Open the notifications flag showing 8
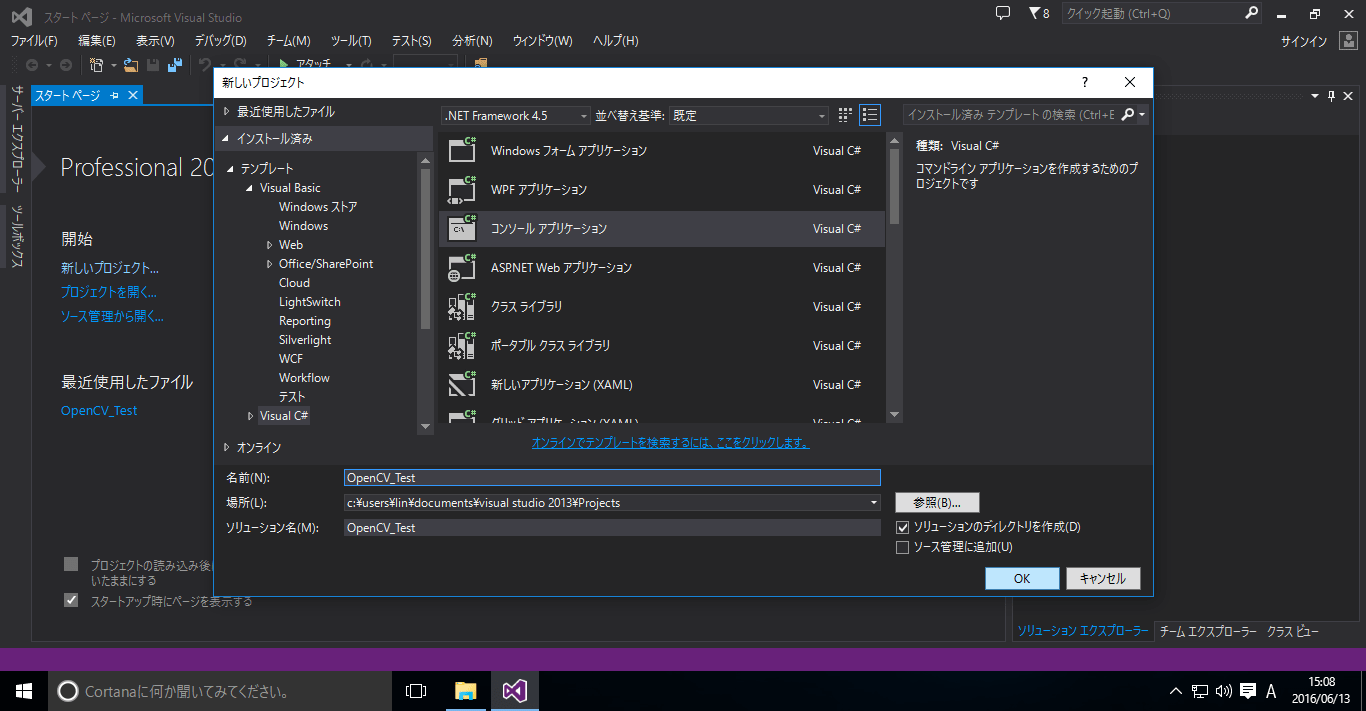Image resolution: width=1366 pixels, height=711 pixels. [x=1039, y=14]
